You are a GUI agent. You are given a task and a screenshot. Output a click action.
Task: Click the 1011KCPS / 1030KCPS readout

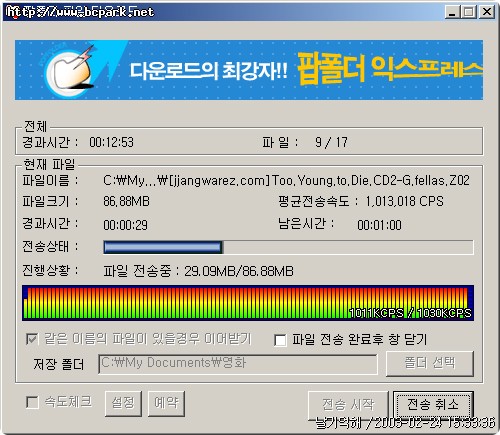tap(410, 313)
